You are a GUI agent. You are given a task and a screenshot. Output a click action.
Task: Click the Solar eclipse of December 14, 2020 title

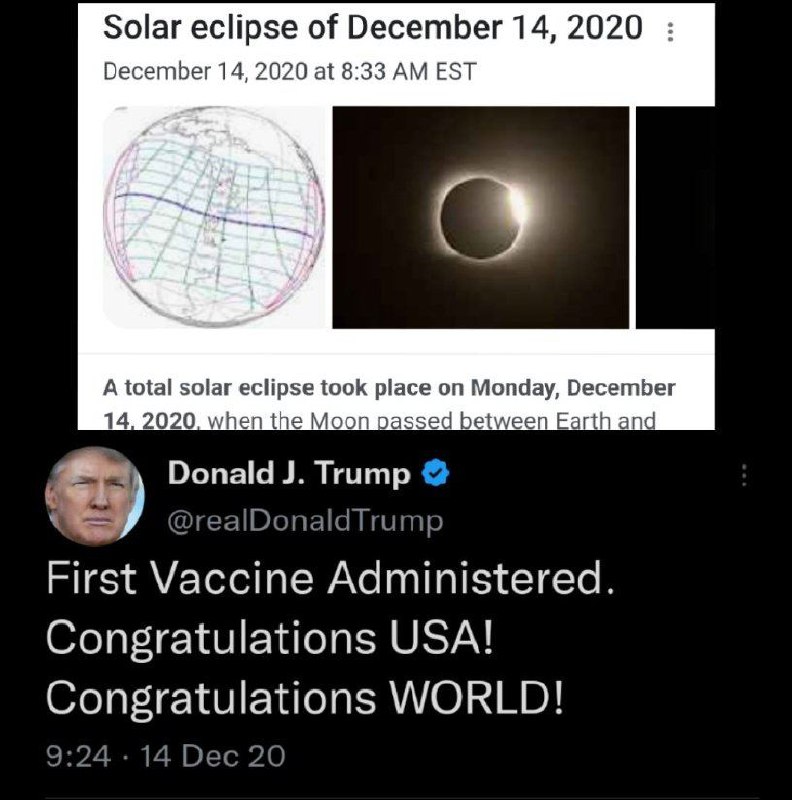pos(373,27)
